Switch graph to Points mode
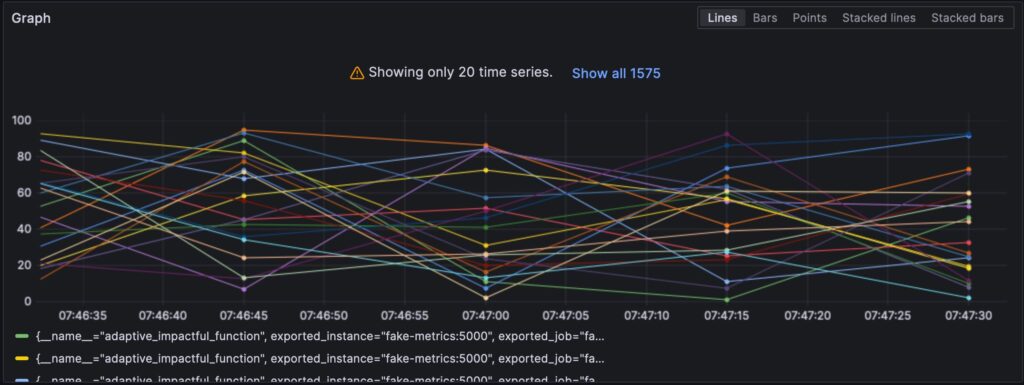 click(x=809, y=18)
